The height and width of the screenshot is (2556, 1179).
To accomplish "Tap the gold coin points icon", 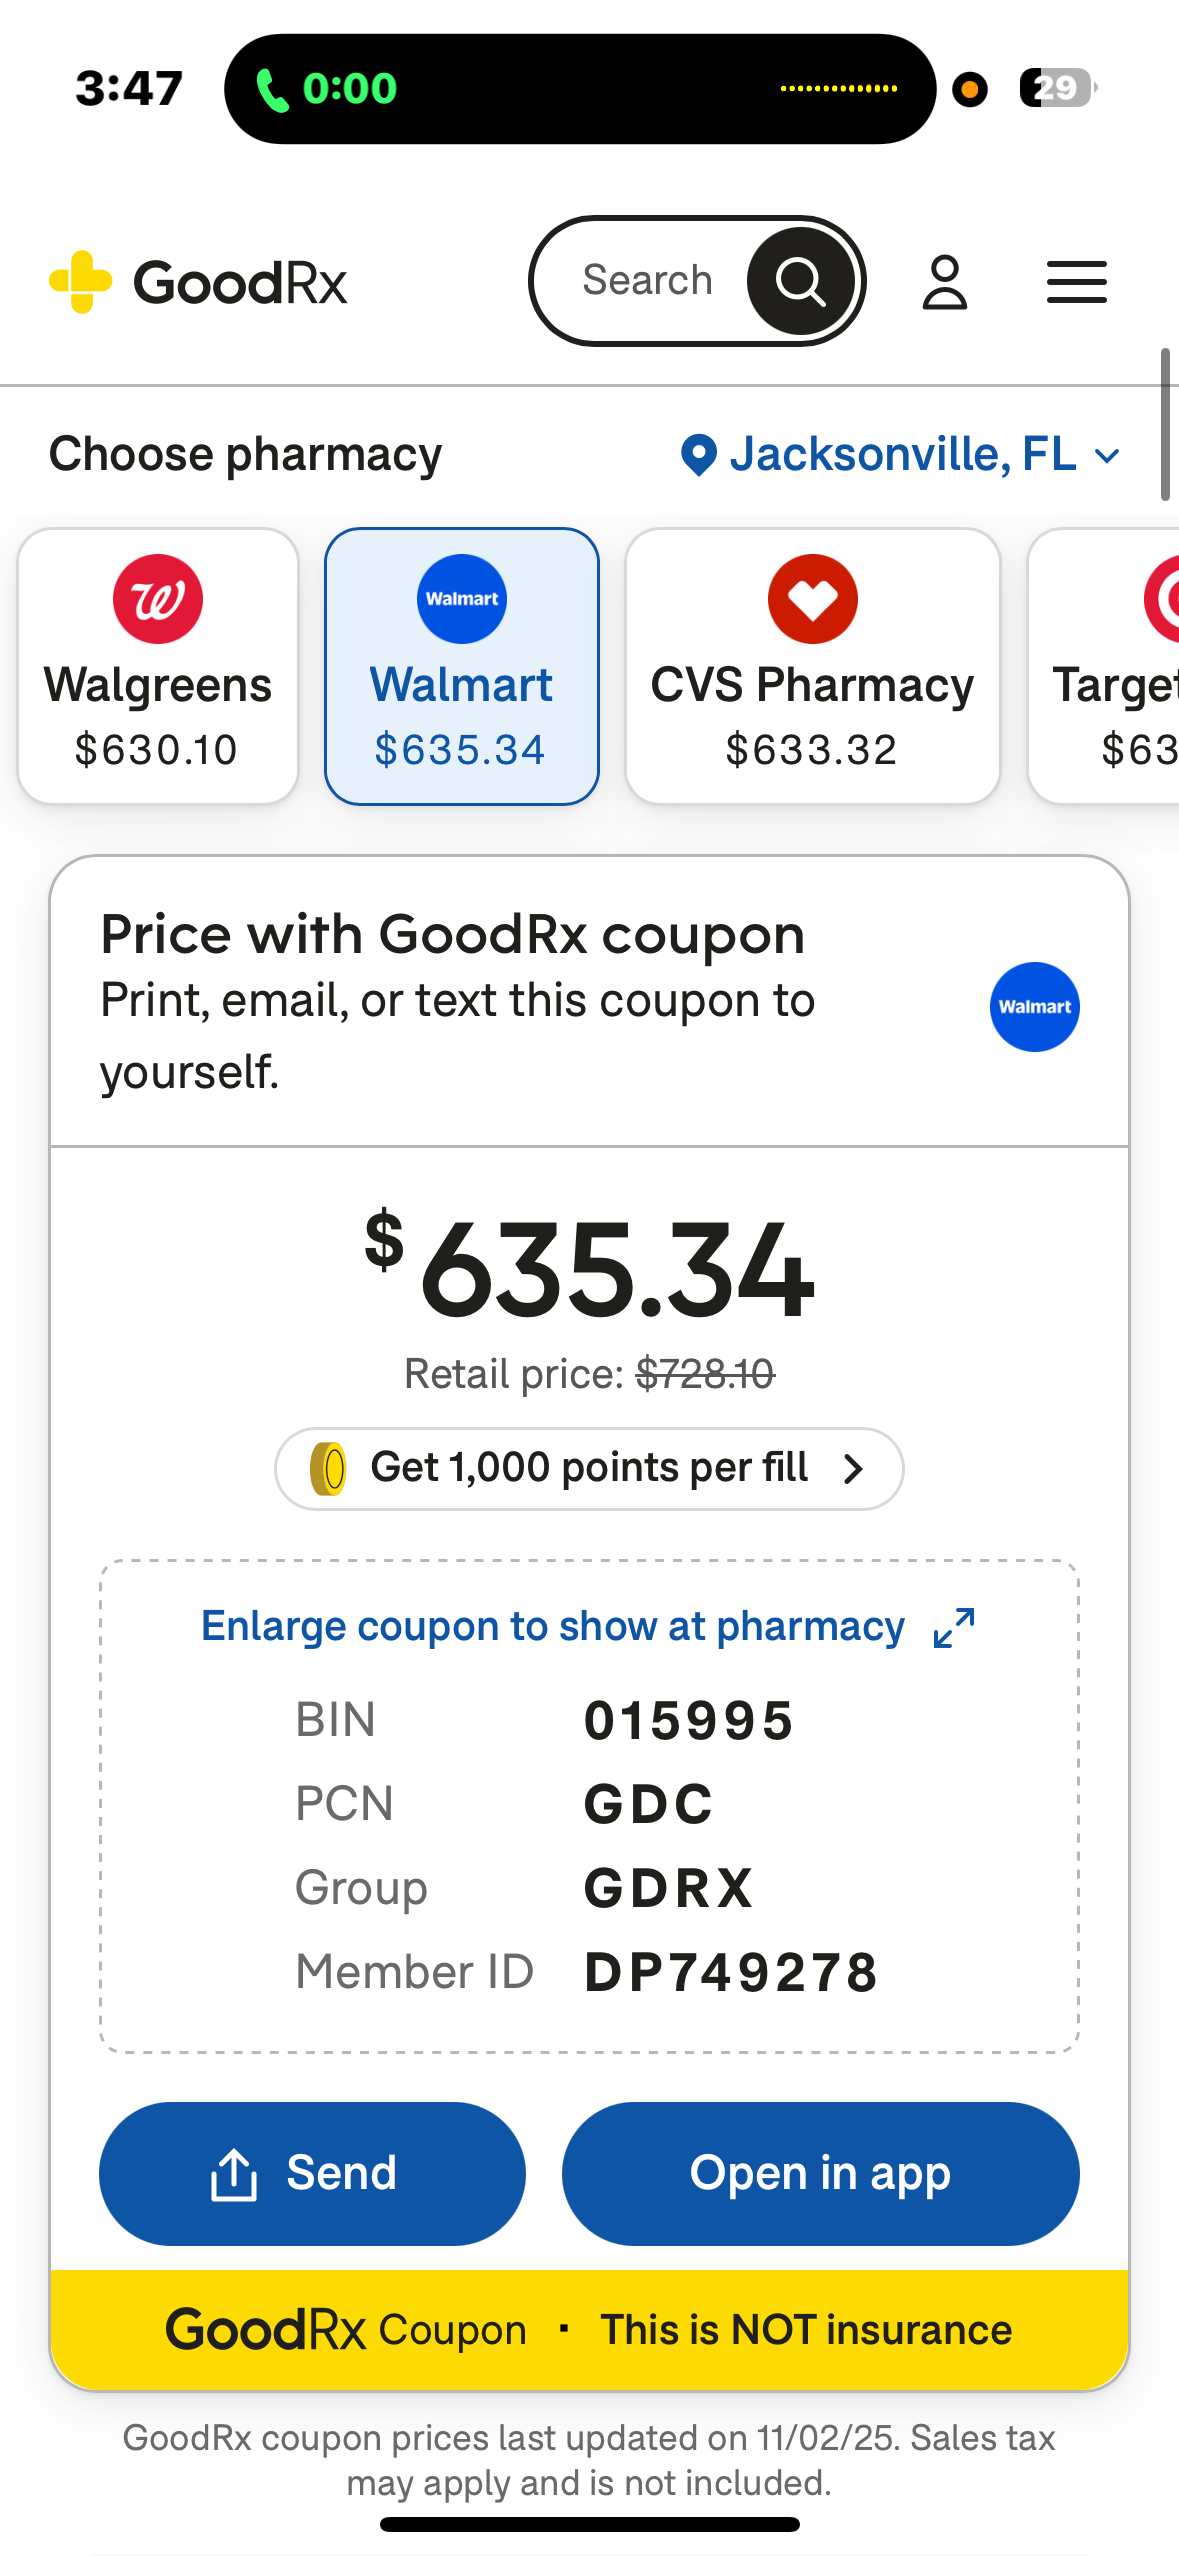I will click(328, 1469).
